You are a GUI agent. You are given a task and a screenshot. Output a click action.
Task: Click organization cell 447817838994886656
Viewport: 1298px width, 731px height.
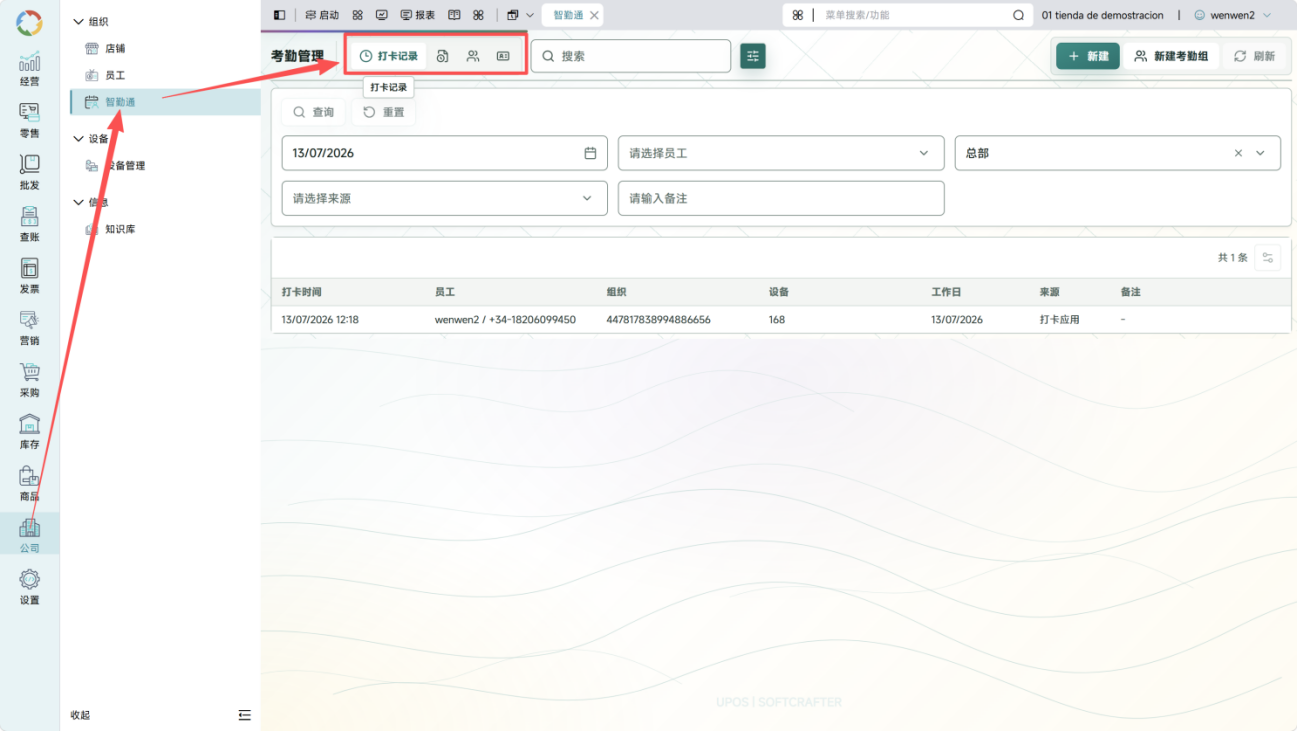pos(658,320)
